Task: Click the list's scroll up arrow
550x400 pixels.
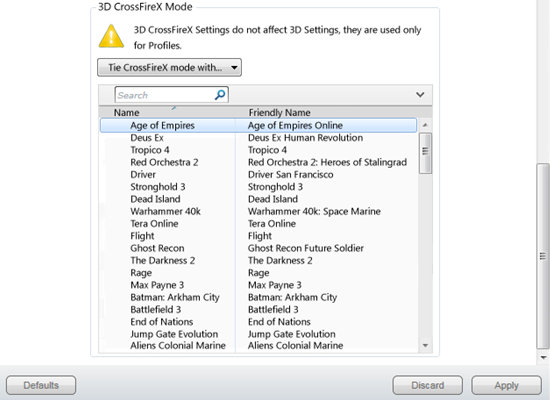Action: click(425, 125)
